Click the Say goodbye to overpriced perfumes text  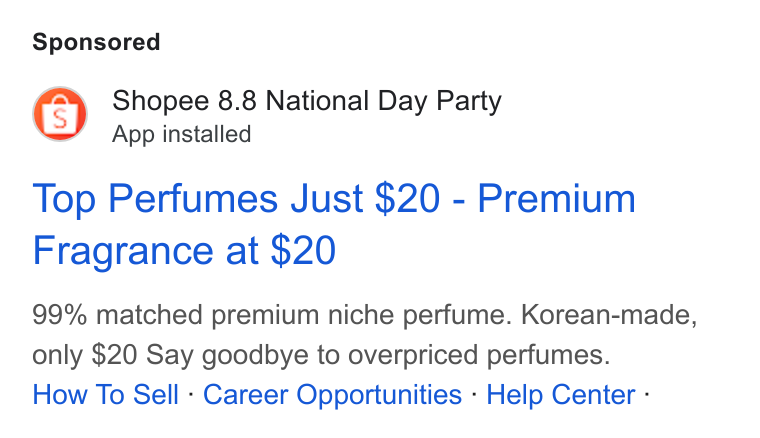click(x=378, y=355)
